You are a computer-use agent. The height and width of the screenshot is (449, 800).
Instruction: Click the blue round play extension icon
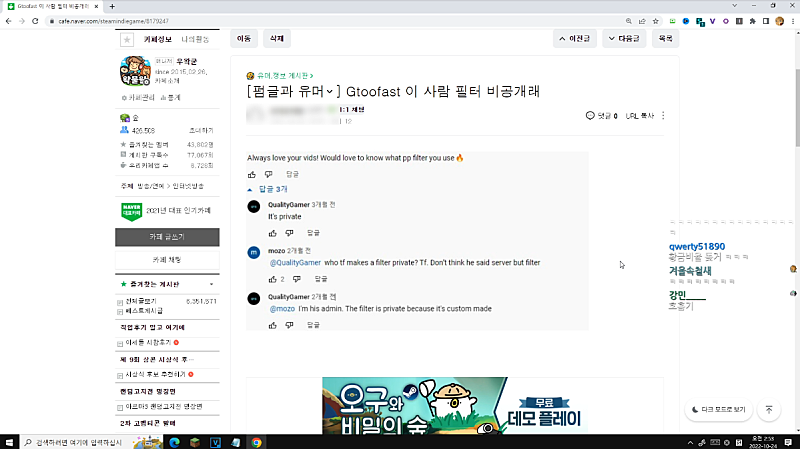[686, 21]
